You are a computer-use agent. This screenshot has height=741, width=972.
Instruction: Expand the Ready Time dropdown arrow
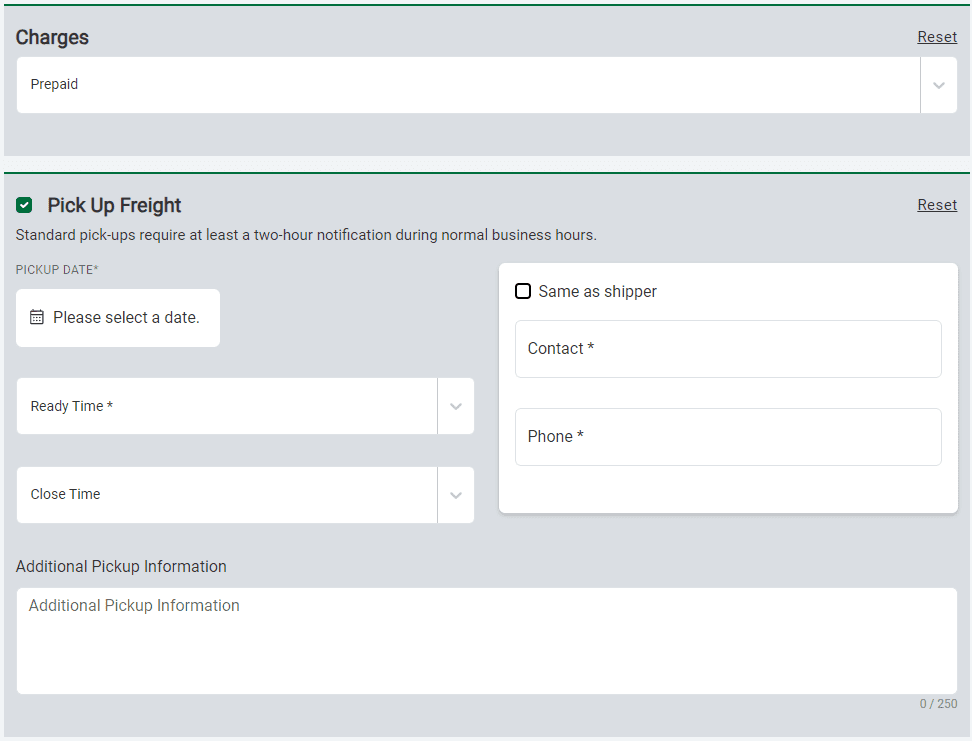(456, 405)
